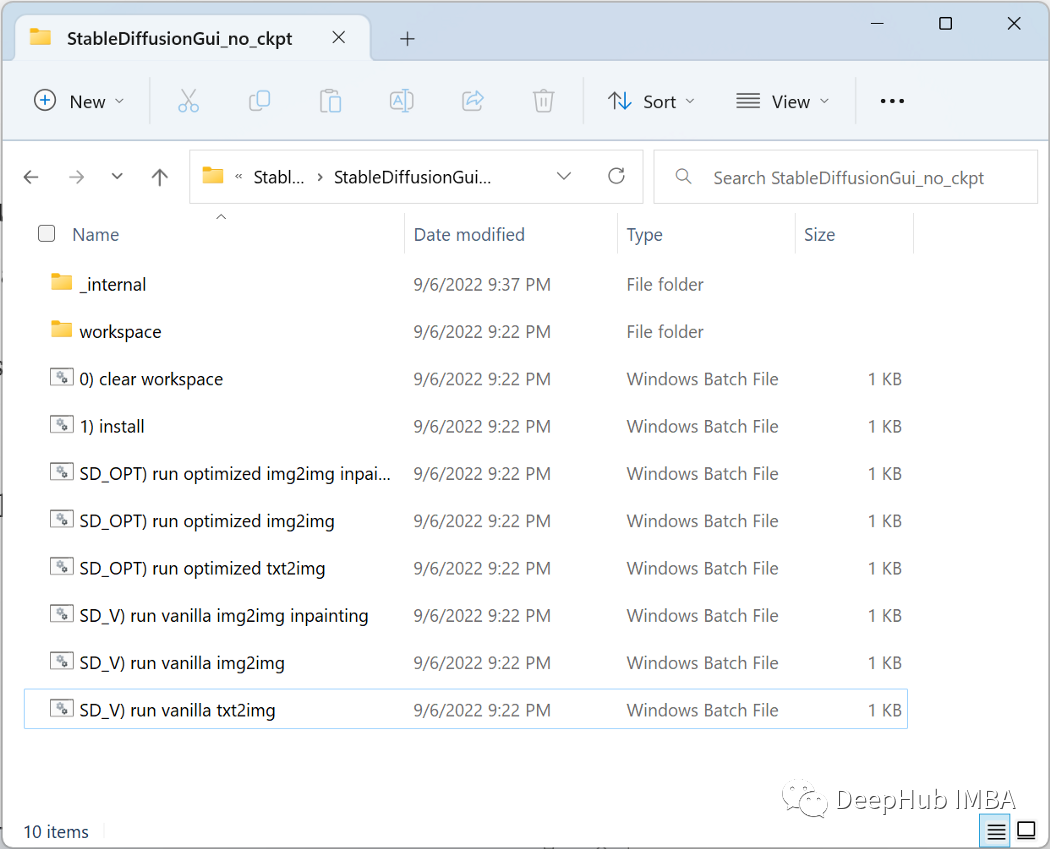Expand breadcrumb chevron after Stabl...
The height and width of the screenshot is (849, 1050).
point(320,177)
